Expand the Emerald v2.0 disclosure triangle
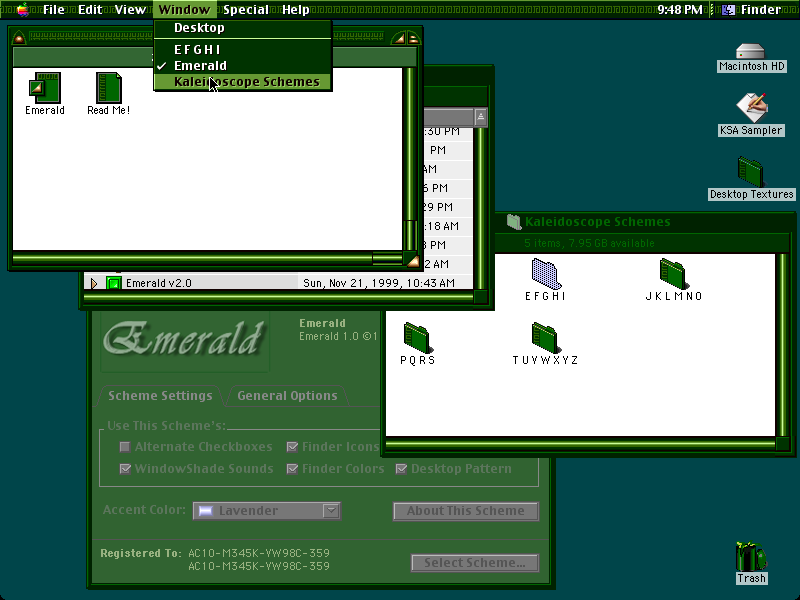Image resolution: width=800 pixels, height=600 pixels. 94,283
